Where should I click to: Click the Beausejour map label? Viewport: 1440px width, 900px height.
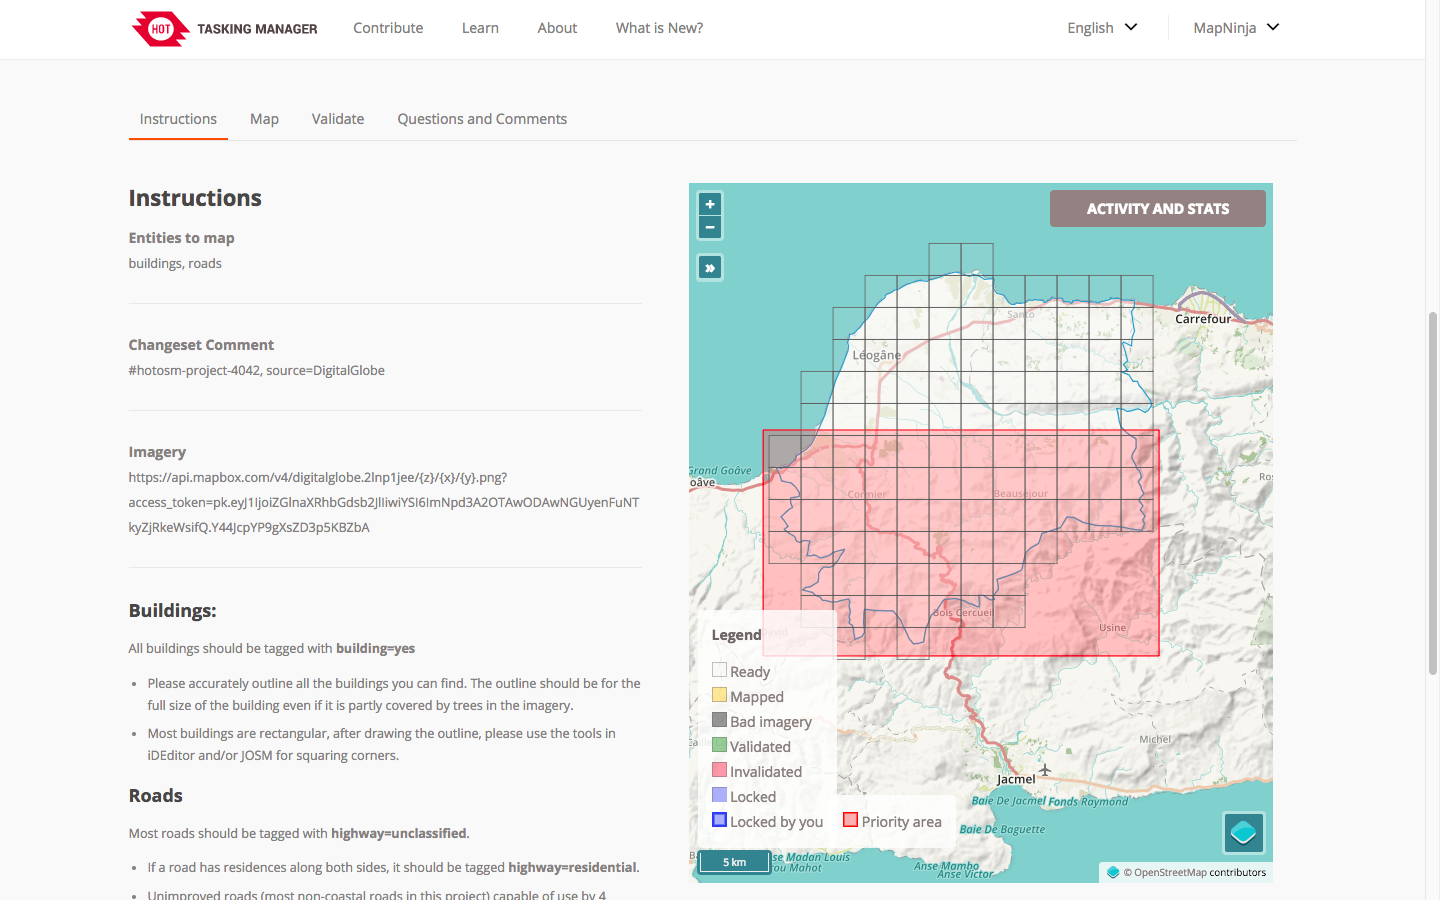coord(1021,494)
